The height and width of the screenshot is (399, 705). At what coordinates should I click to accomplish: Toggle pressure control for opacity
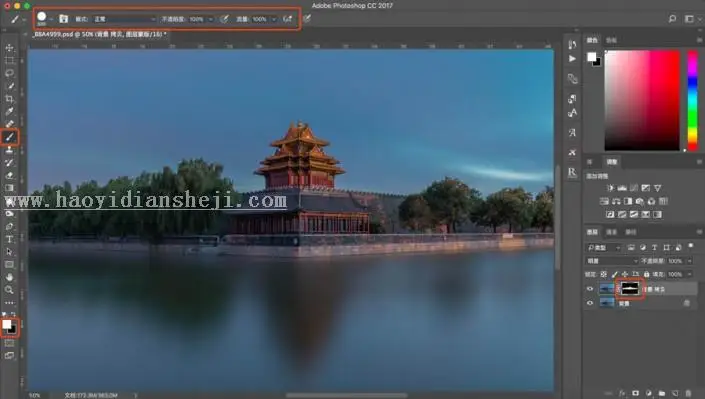tap(224, 19)
